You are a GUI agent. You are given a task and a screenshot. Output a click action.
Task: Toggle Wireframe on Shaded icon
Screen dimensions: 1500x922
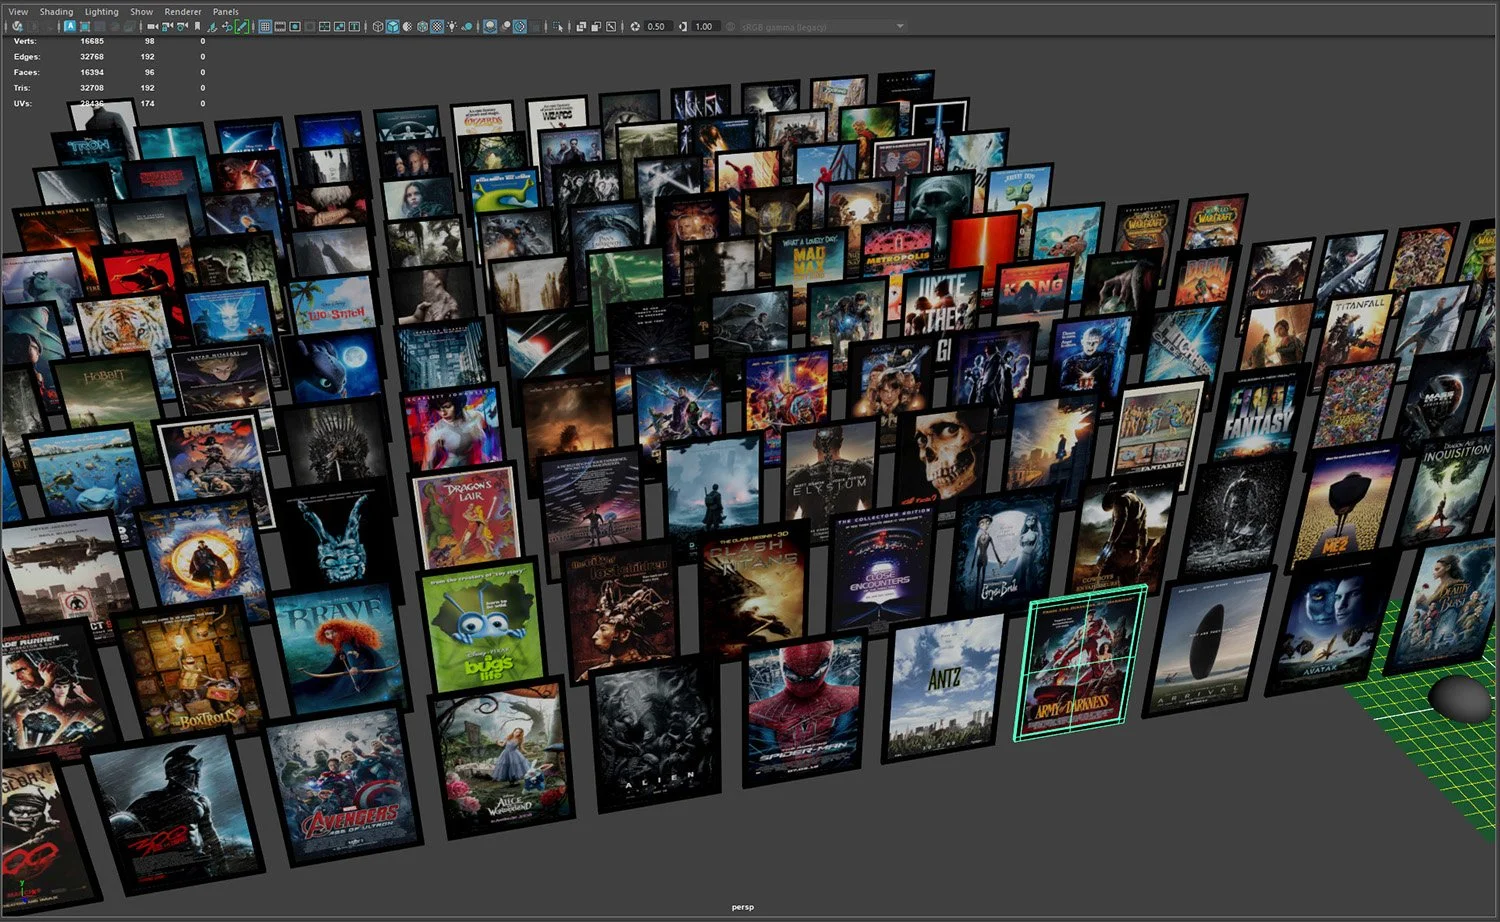[x=422, y=26]
